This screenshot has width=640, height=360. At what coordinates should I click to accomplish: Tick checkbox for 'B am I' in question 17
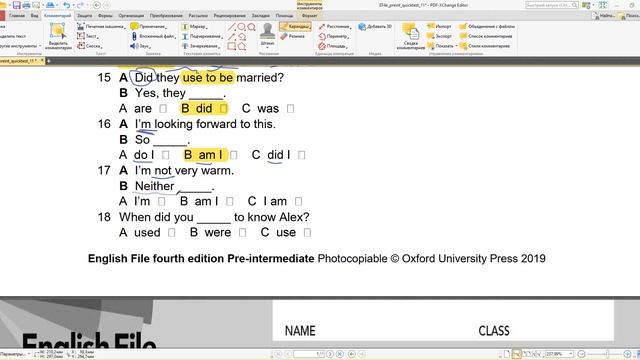[230, 202]
